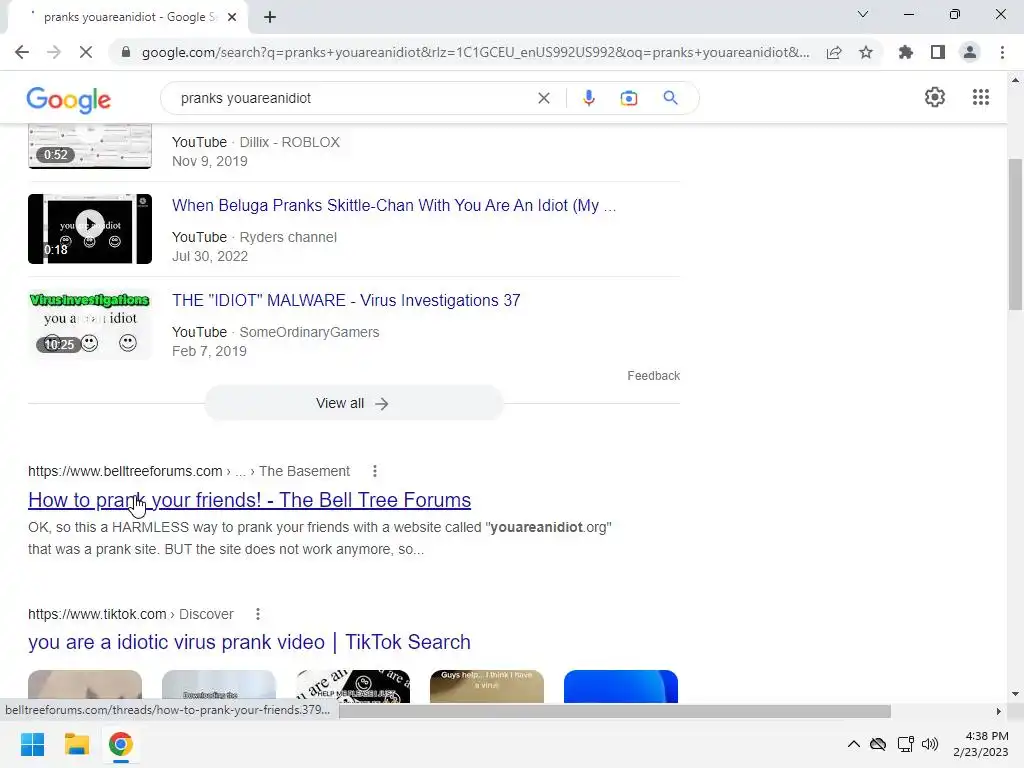Click the cloud sync tray icon

pos(878,744)
